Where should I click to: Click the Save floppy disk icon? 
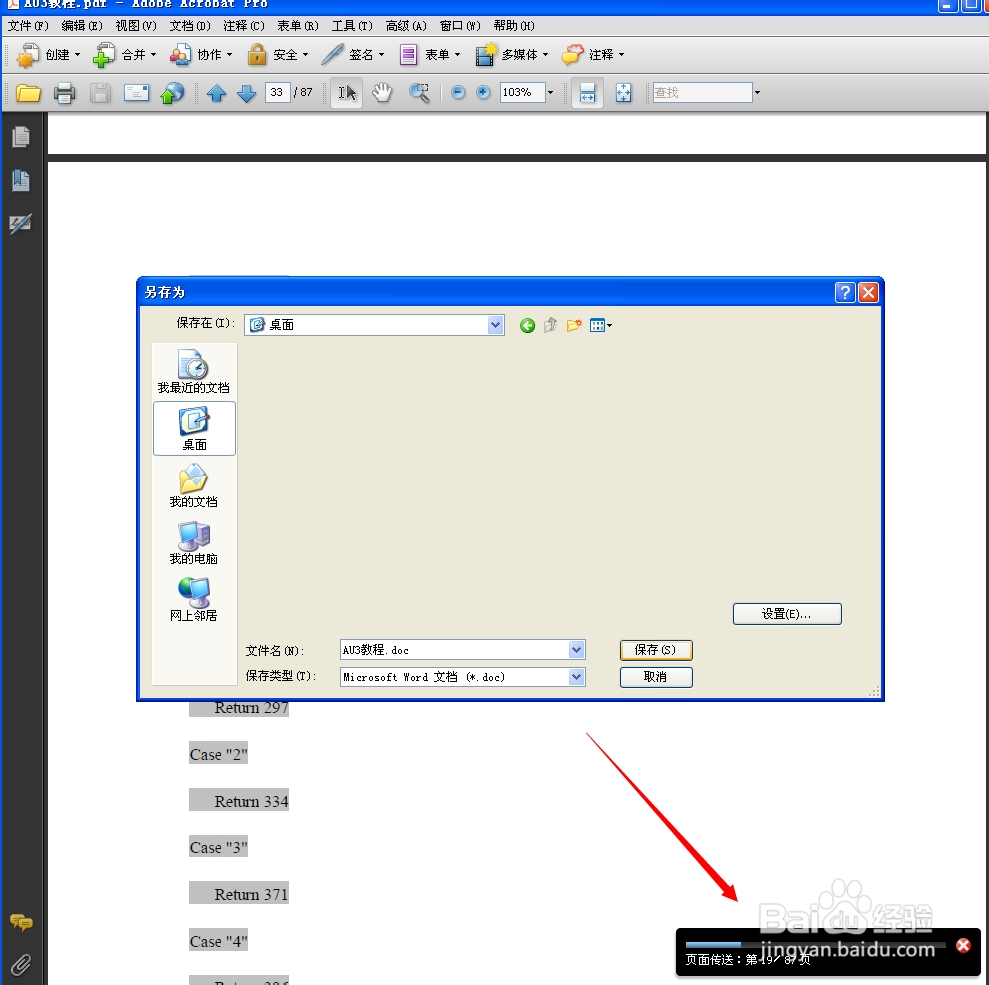100,93
